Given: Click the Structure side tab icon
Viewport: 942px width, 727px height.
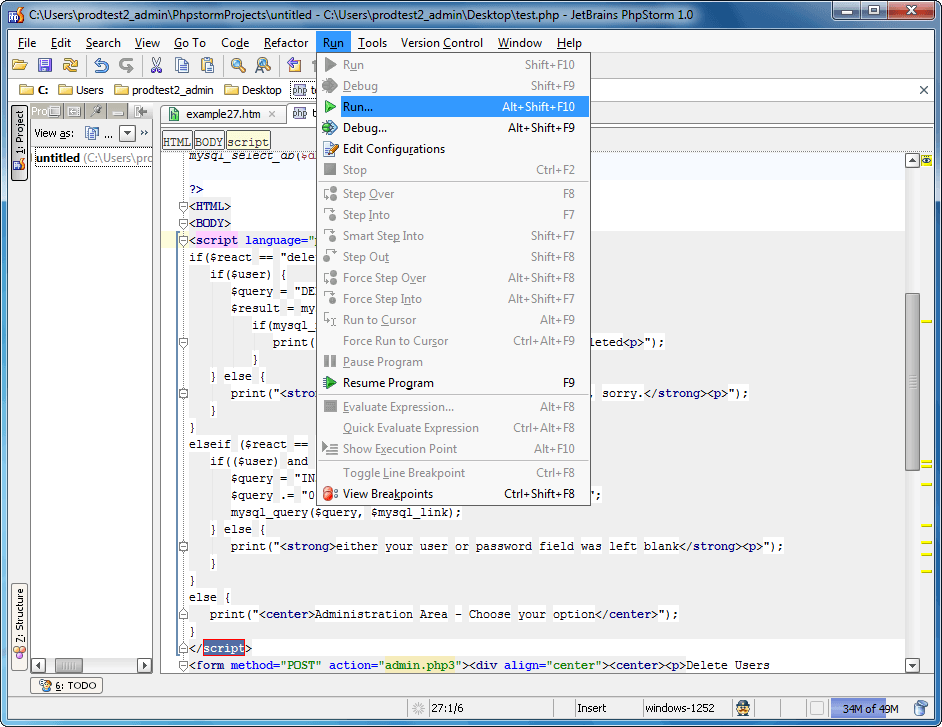Looking at the screenshot, I should (x=20, y=652).
